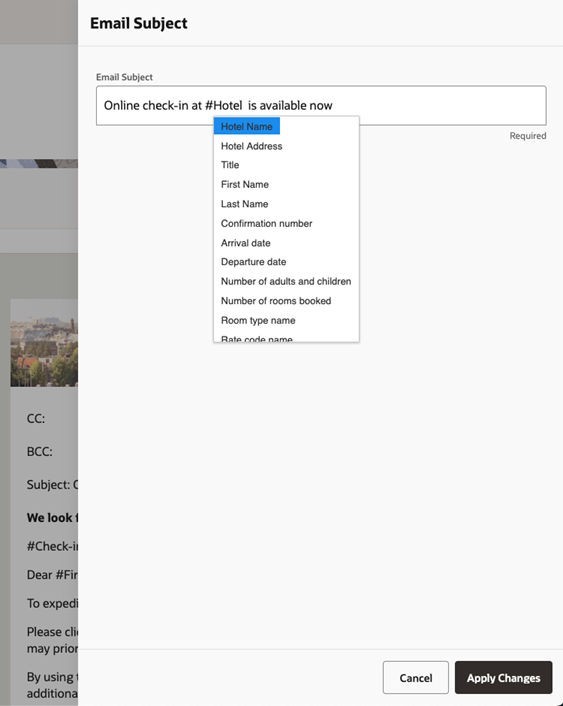The image size is (563, 706).
Task: Choose Last Name from the list
Action: (x=244, y=204)
